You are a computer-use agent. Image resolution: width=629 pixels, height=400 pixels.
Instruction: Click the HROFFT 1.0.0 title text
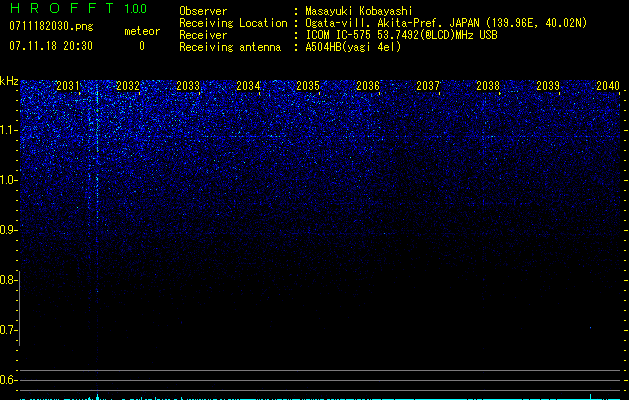(x=79, y=8)
